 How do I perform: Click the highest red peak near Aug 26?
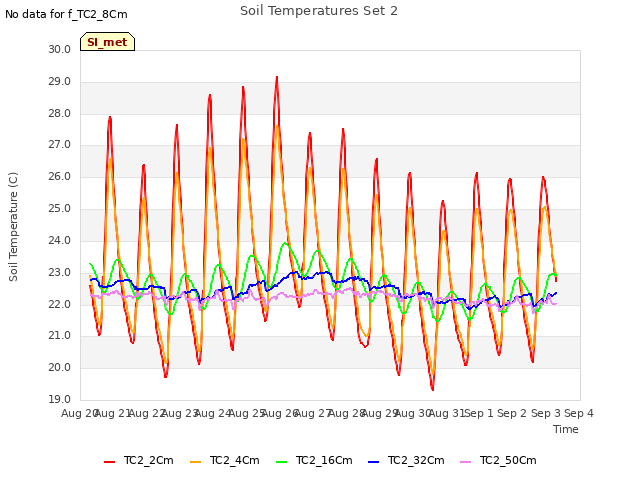click(x=277, y=77)
